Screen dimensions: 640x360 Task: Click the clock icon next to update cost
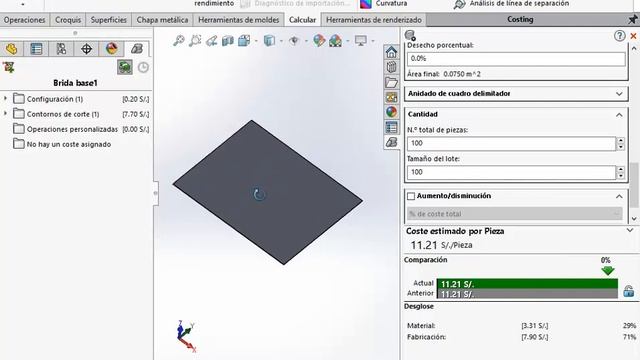[143, 67]
